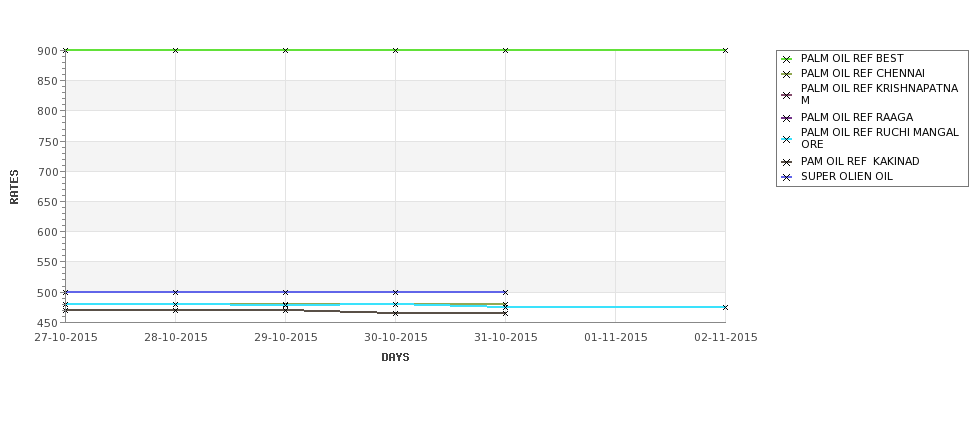Click the 900 point on 29-10-2015

tap(285, 50)
